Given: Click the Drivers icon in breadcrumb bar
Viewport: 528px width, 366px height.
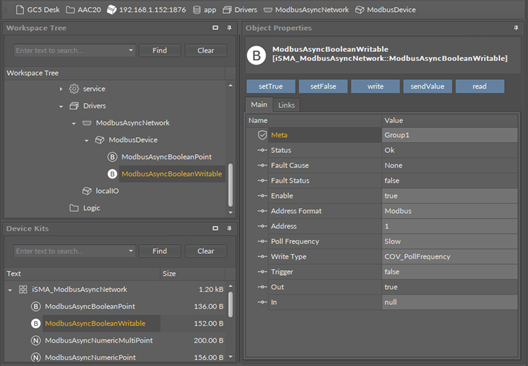Looking at the screenshot, I should 227,10.
